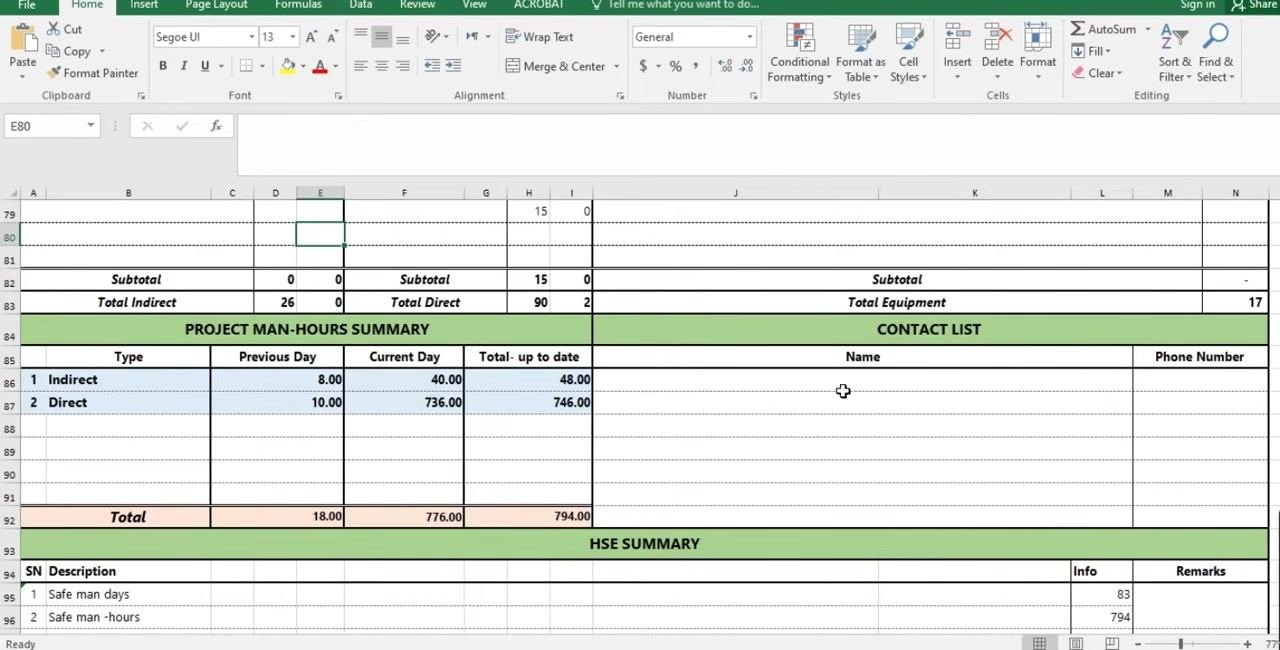The height and width of the screenshot is (650, 1280).
Task: Decrease indent
Action: click(432, 66)
